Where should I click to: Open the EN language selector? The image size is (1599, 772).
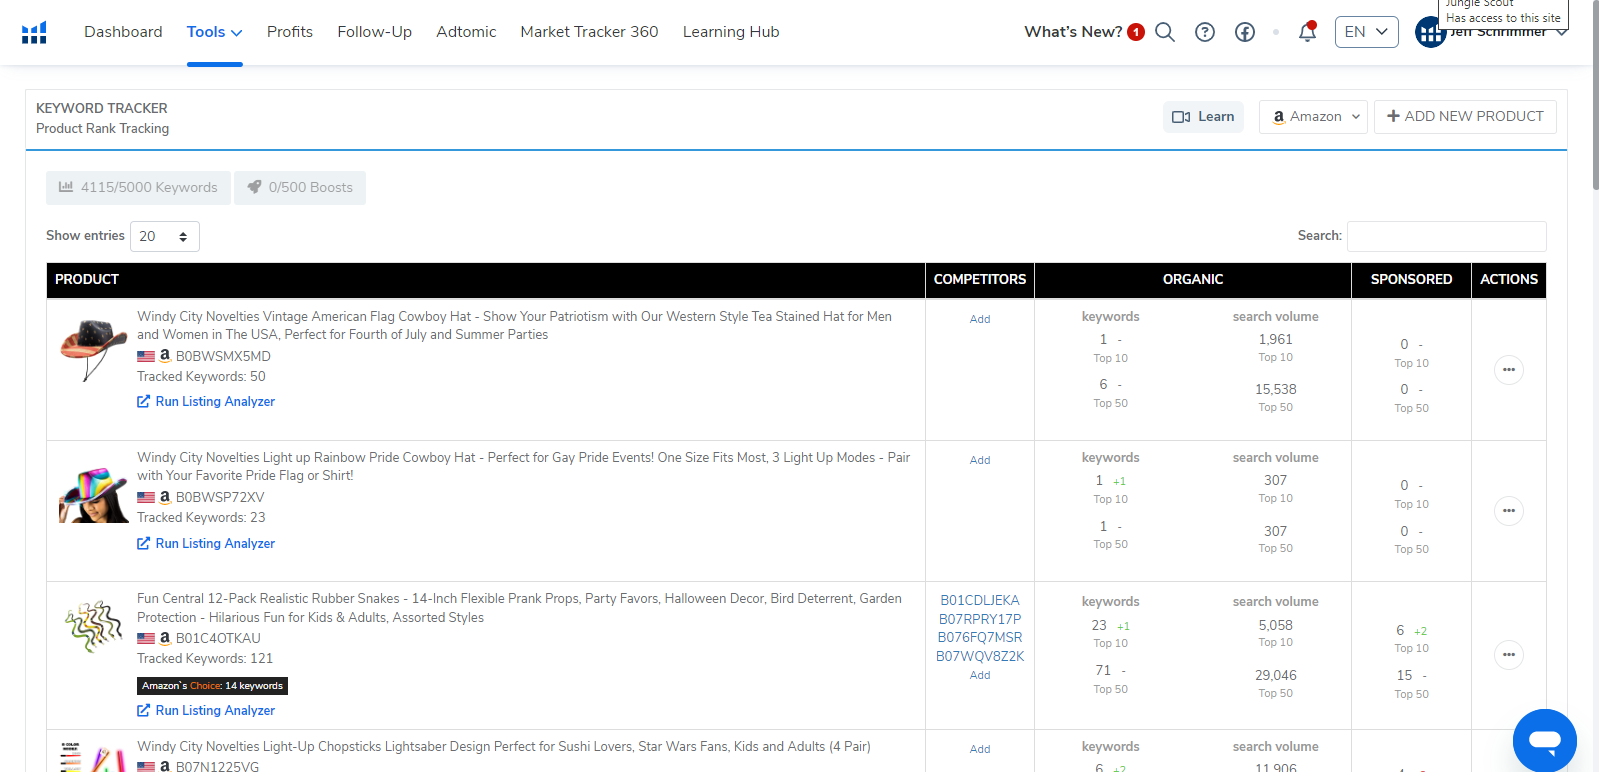click(x=1366, y=32)
